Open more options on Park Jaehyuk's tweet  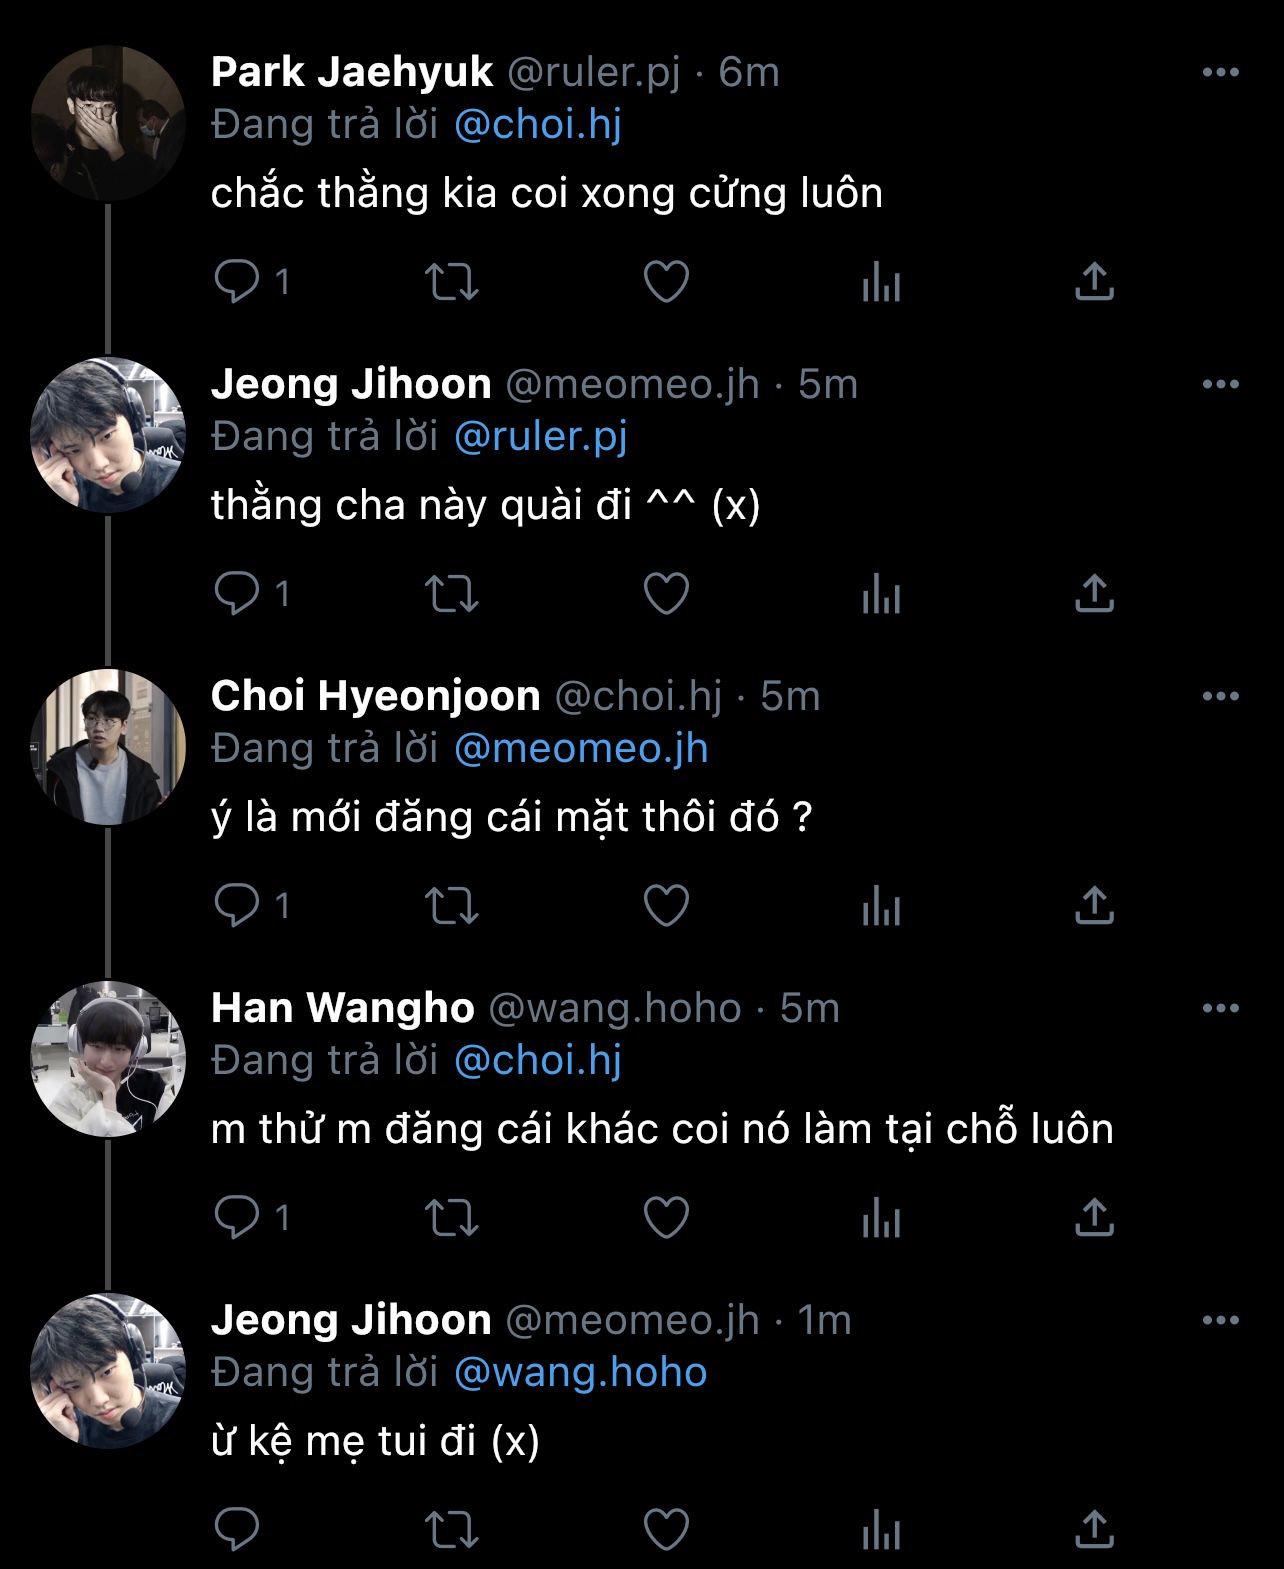pos(1220,72)
